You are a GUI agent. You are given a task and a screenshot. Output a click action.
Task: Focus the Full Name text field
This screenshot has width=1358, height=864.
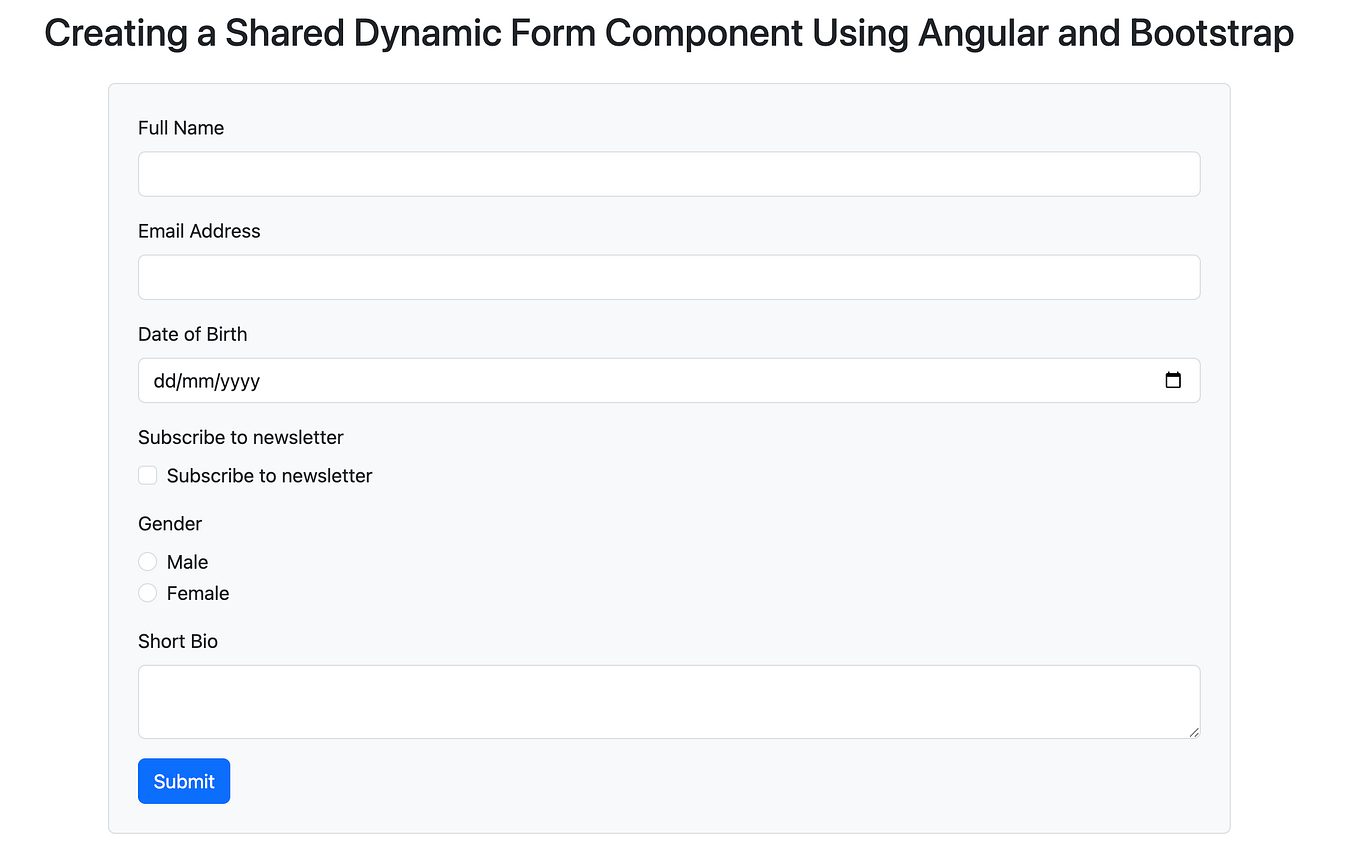pos(669,174)
